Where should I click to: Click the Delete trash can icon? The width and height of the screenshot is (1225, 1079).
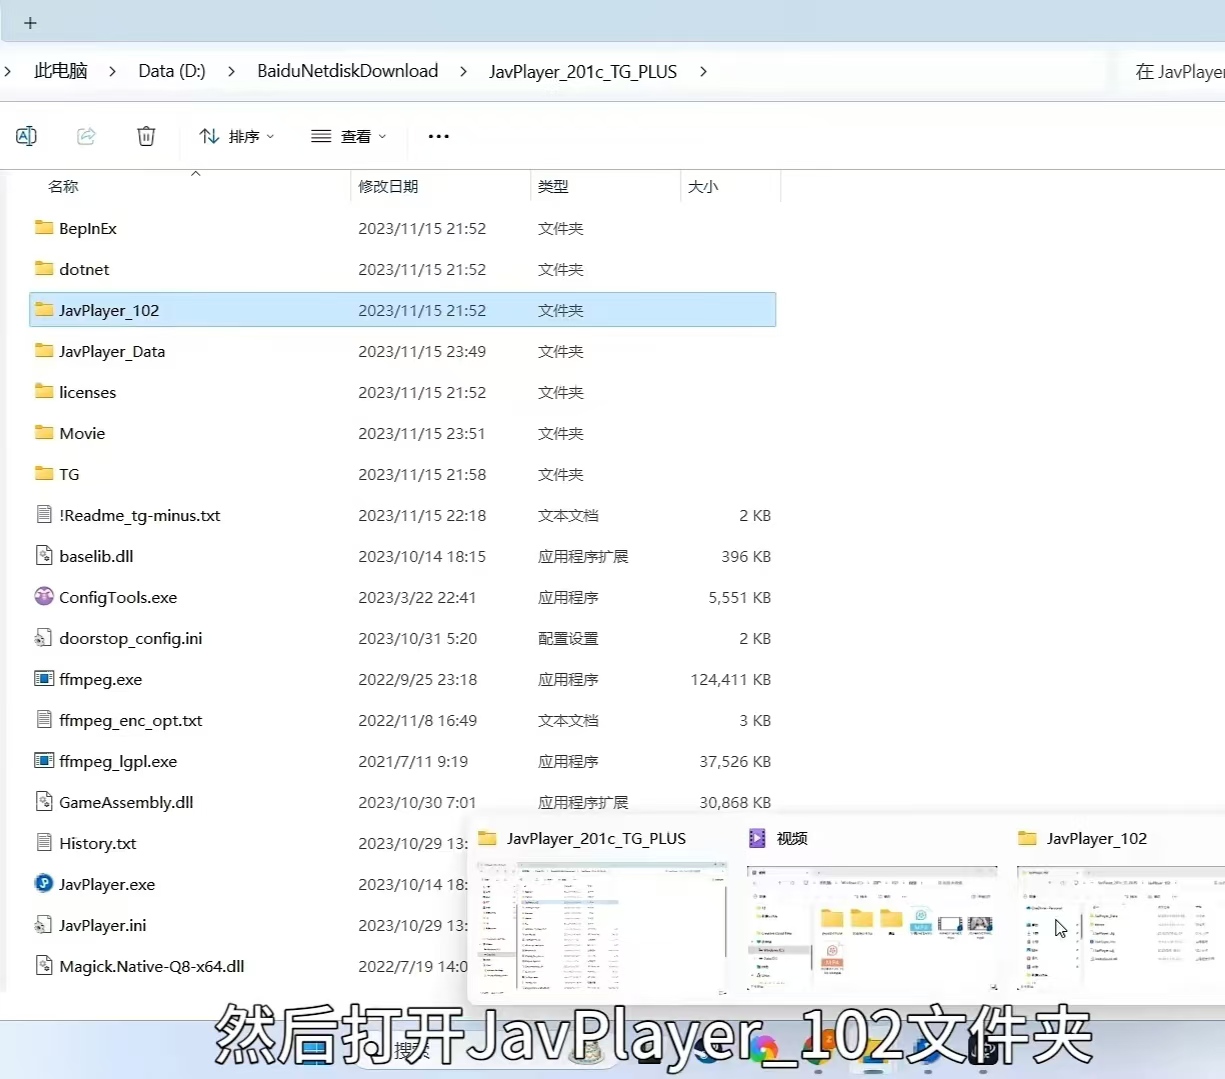[146, 136]
